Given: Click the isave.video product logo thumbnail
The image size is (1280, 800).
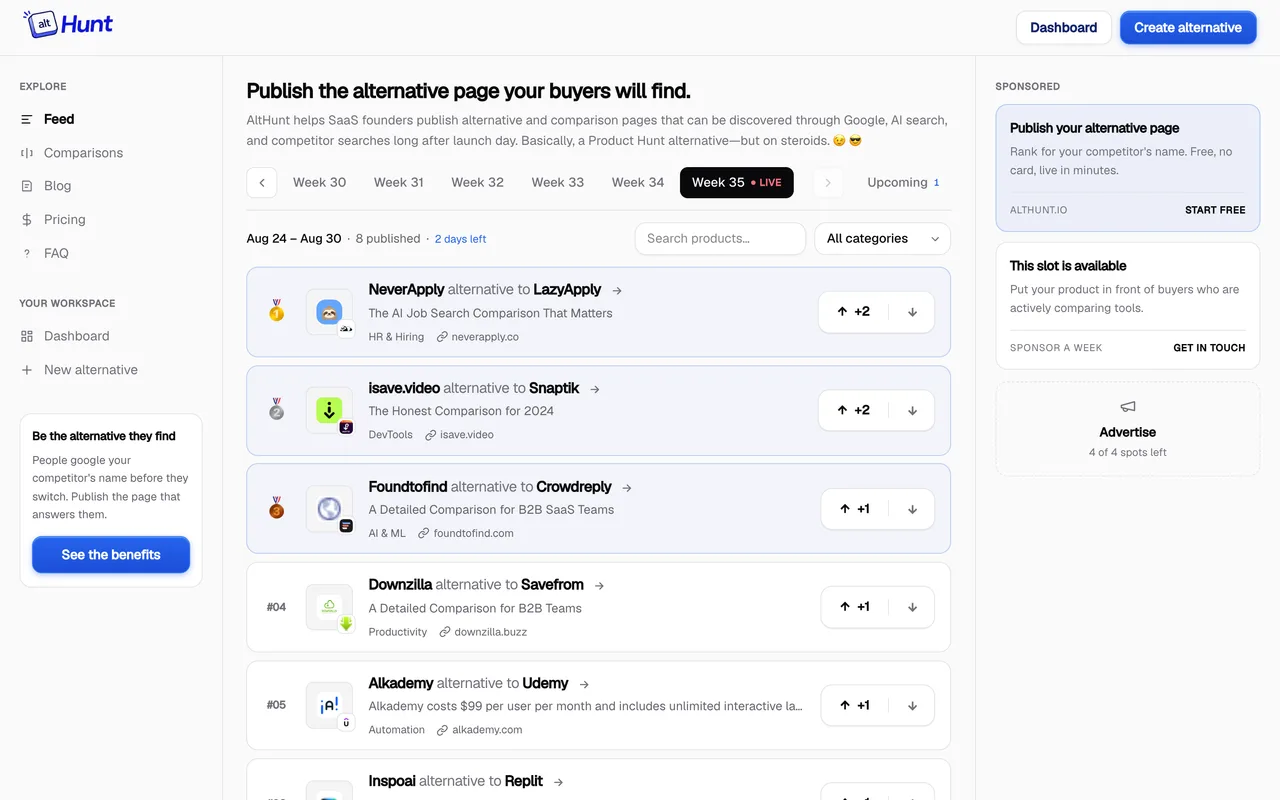Looking at the screenshot, I should 329,411.
